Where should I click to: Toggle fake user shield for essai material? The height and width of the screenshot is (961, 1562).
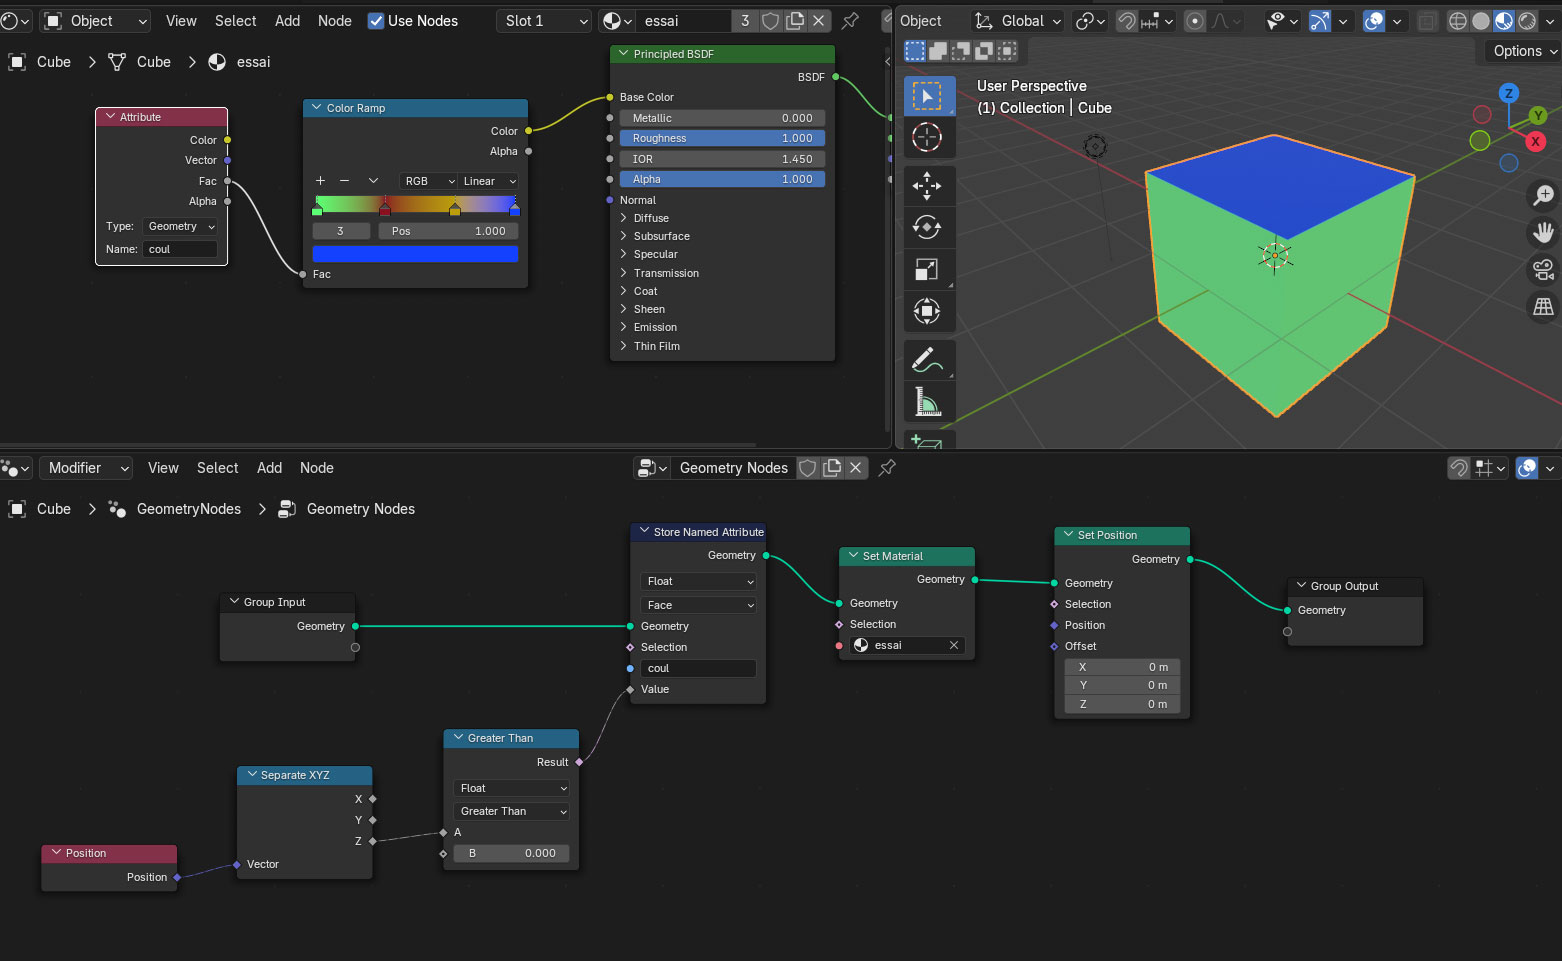pos(771,21)
